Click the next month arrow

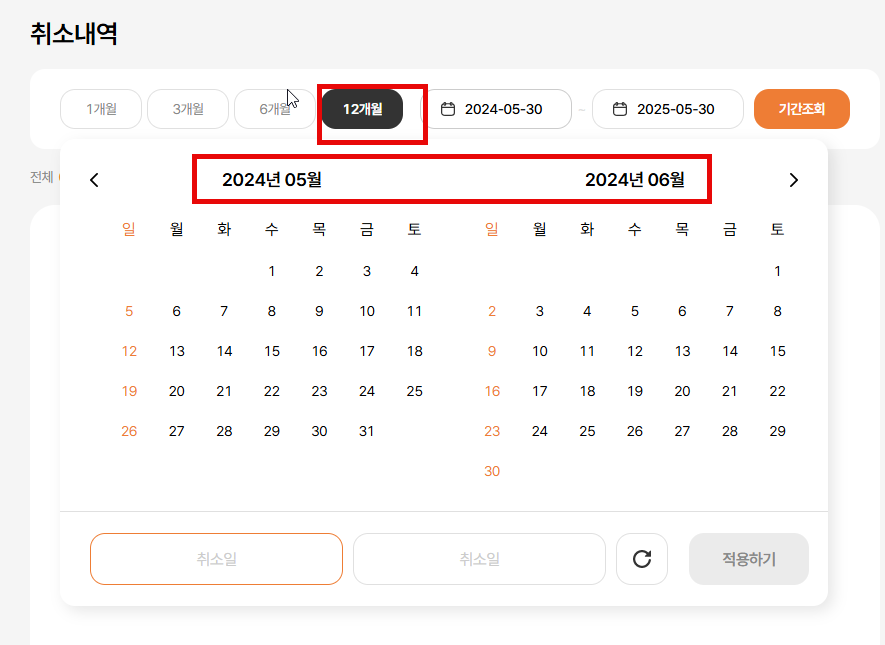point(794,180)
